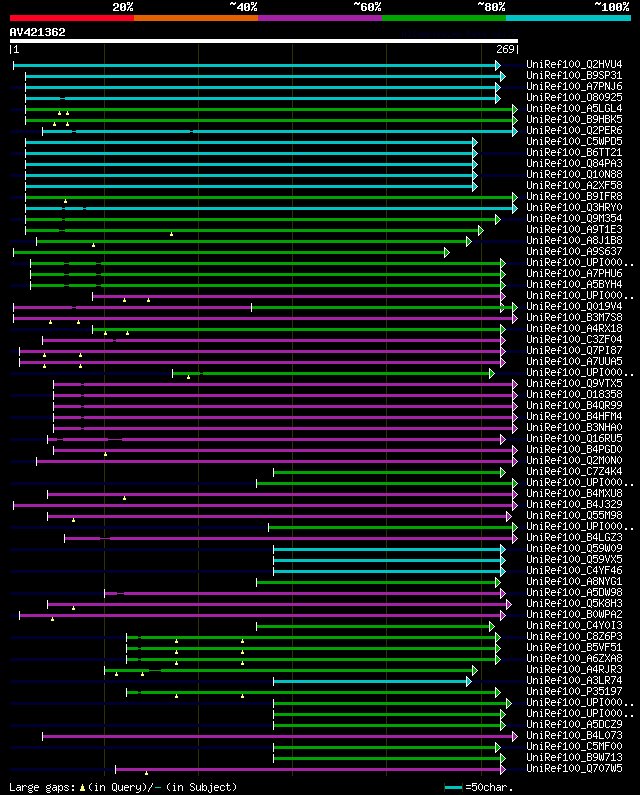Select the UniRef100_A5DW98 label

(x=574, y=593)
